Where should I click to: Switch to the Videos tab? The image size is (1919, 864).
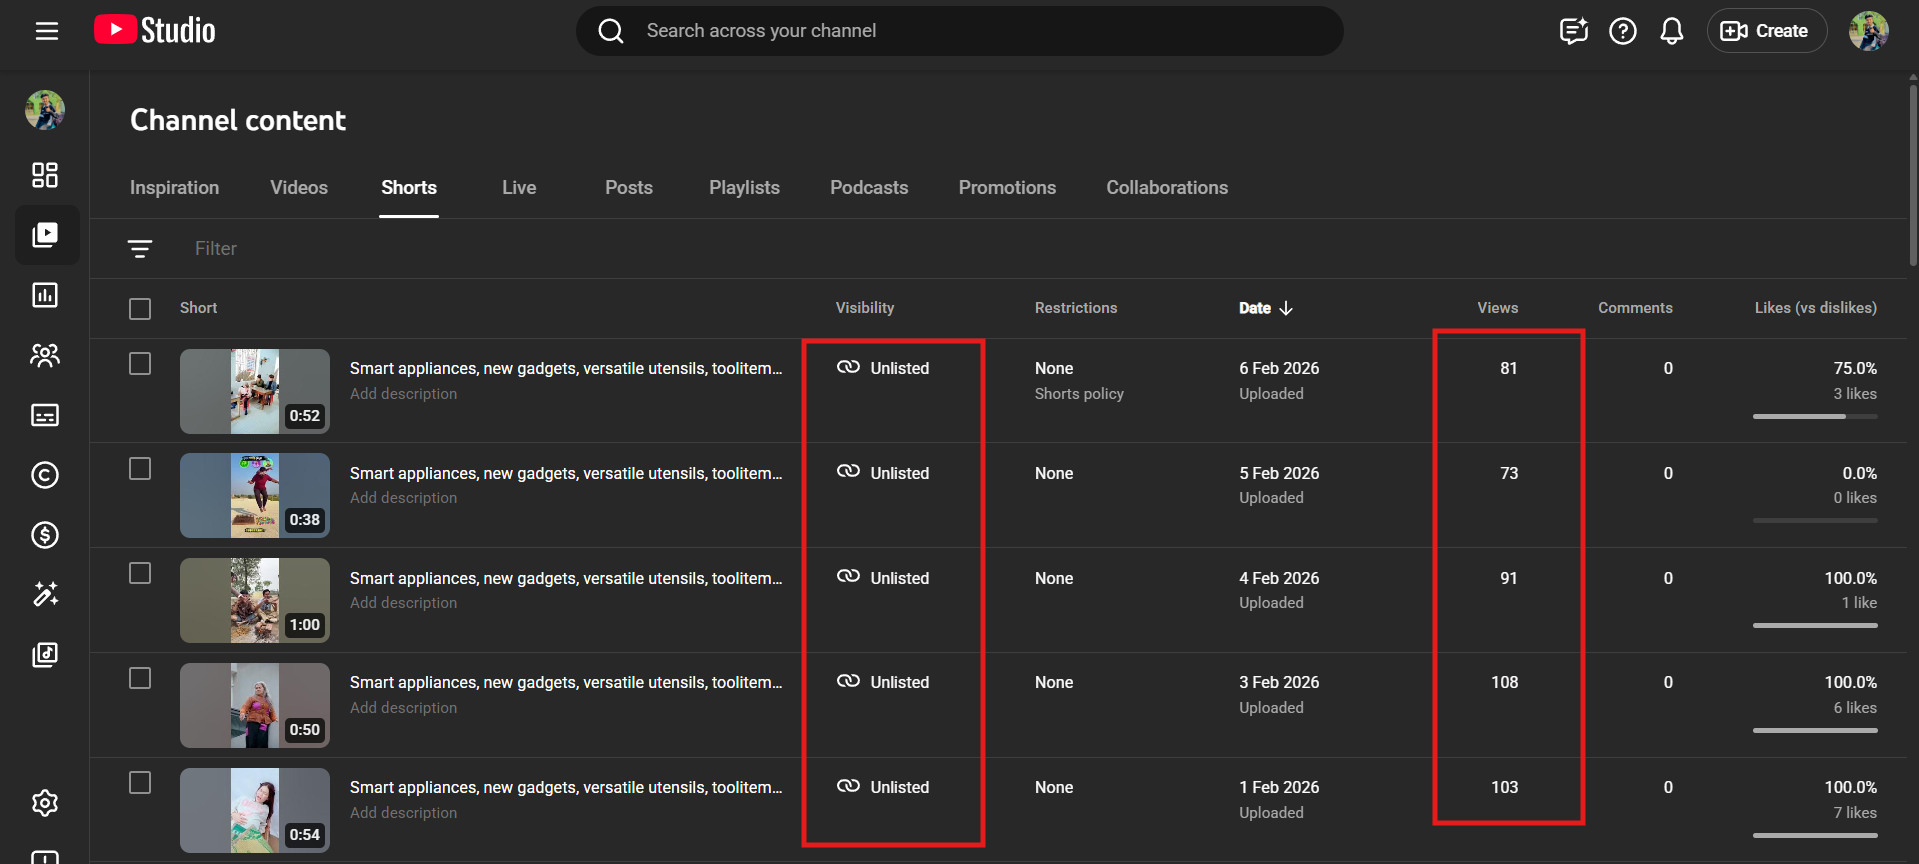299,188
